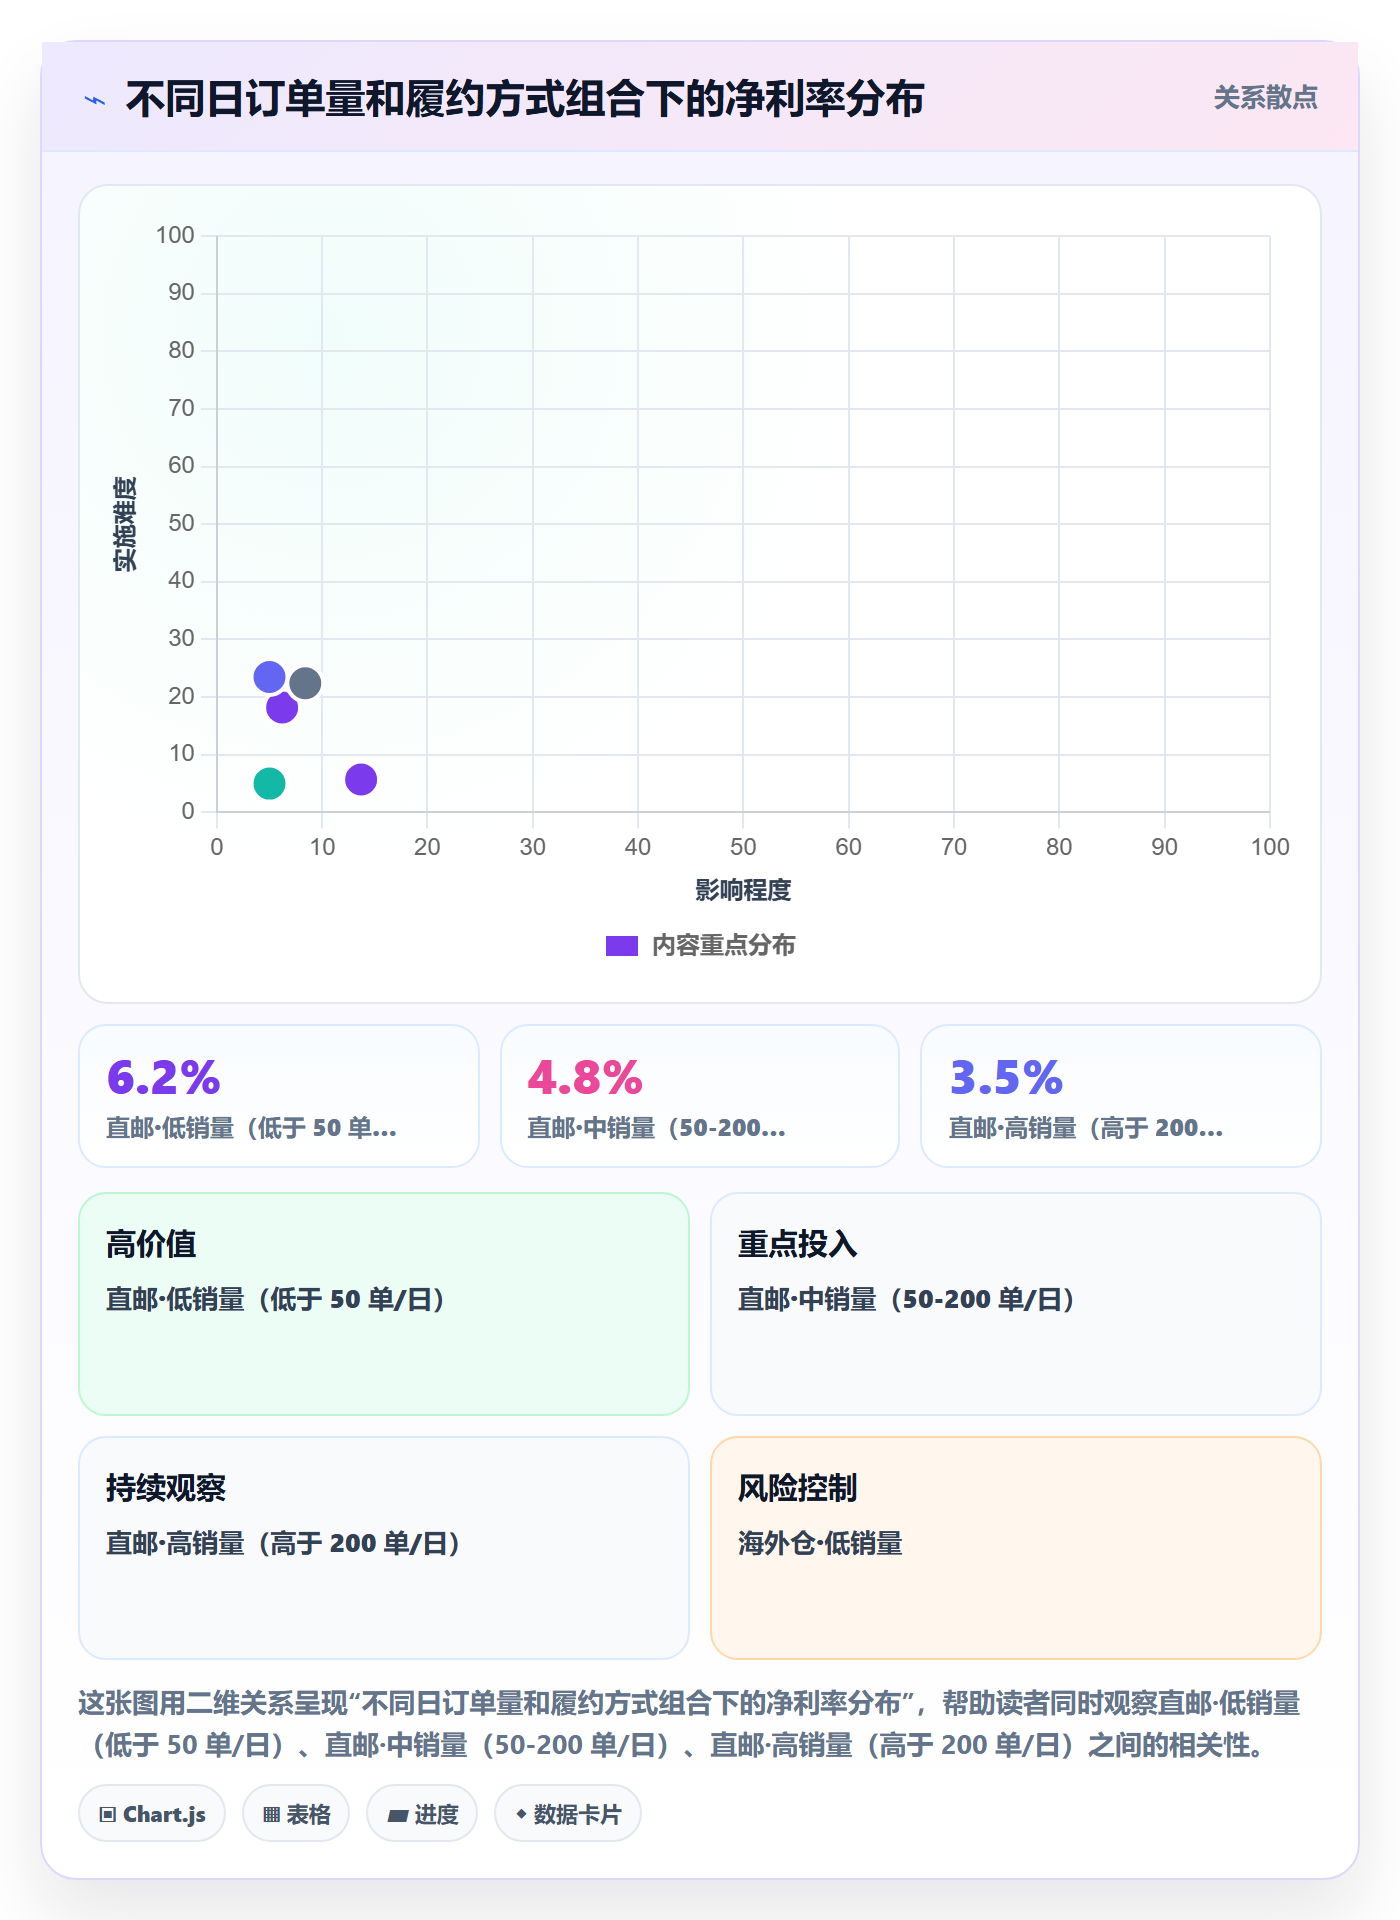Open the 3.5% 直邮·高销量 stat card
1400x1920 pixels.
pos(1121,1096)
